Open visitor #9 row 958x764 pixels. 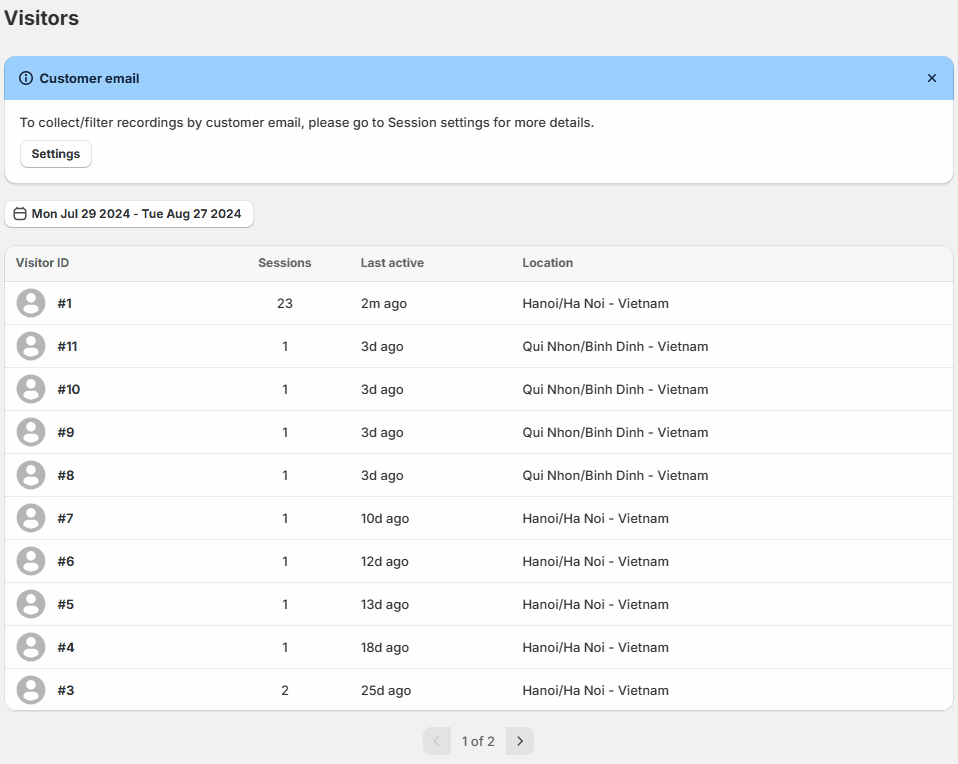pyautogui.click(x=65, y=432)
